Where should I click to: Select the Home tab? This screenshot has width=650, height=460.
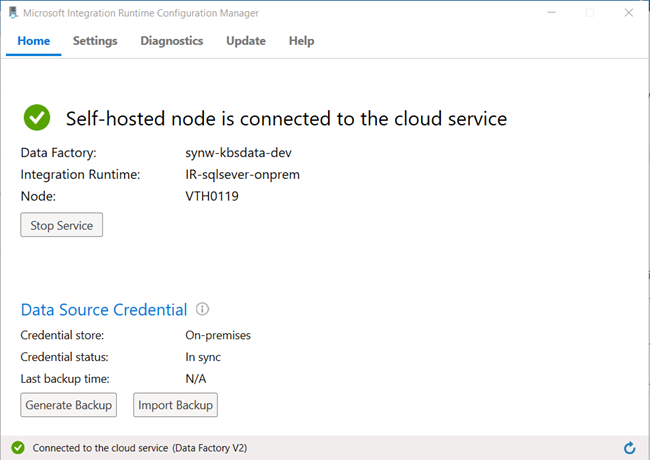click(x=34, y=41)
